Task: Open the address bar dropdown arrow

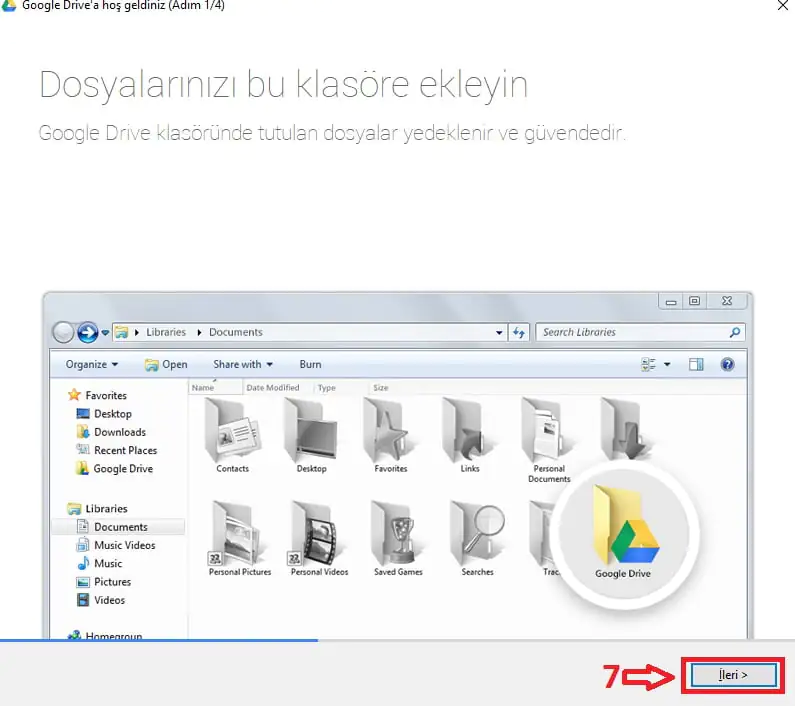Action: point(499,333)
